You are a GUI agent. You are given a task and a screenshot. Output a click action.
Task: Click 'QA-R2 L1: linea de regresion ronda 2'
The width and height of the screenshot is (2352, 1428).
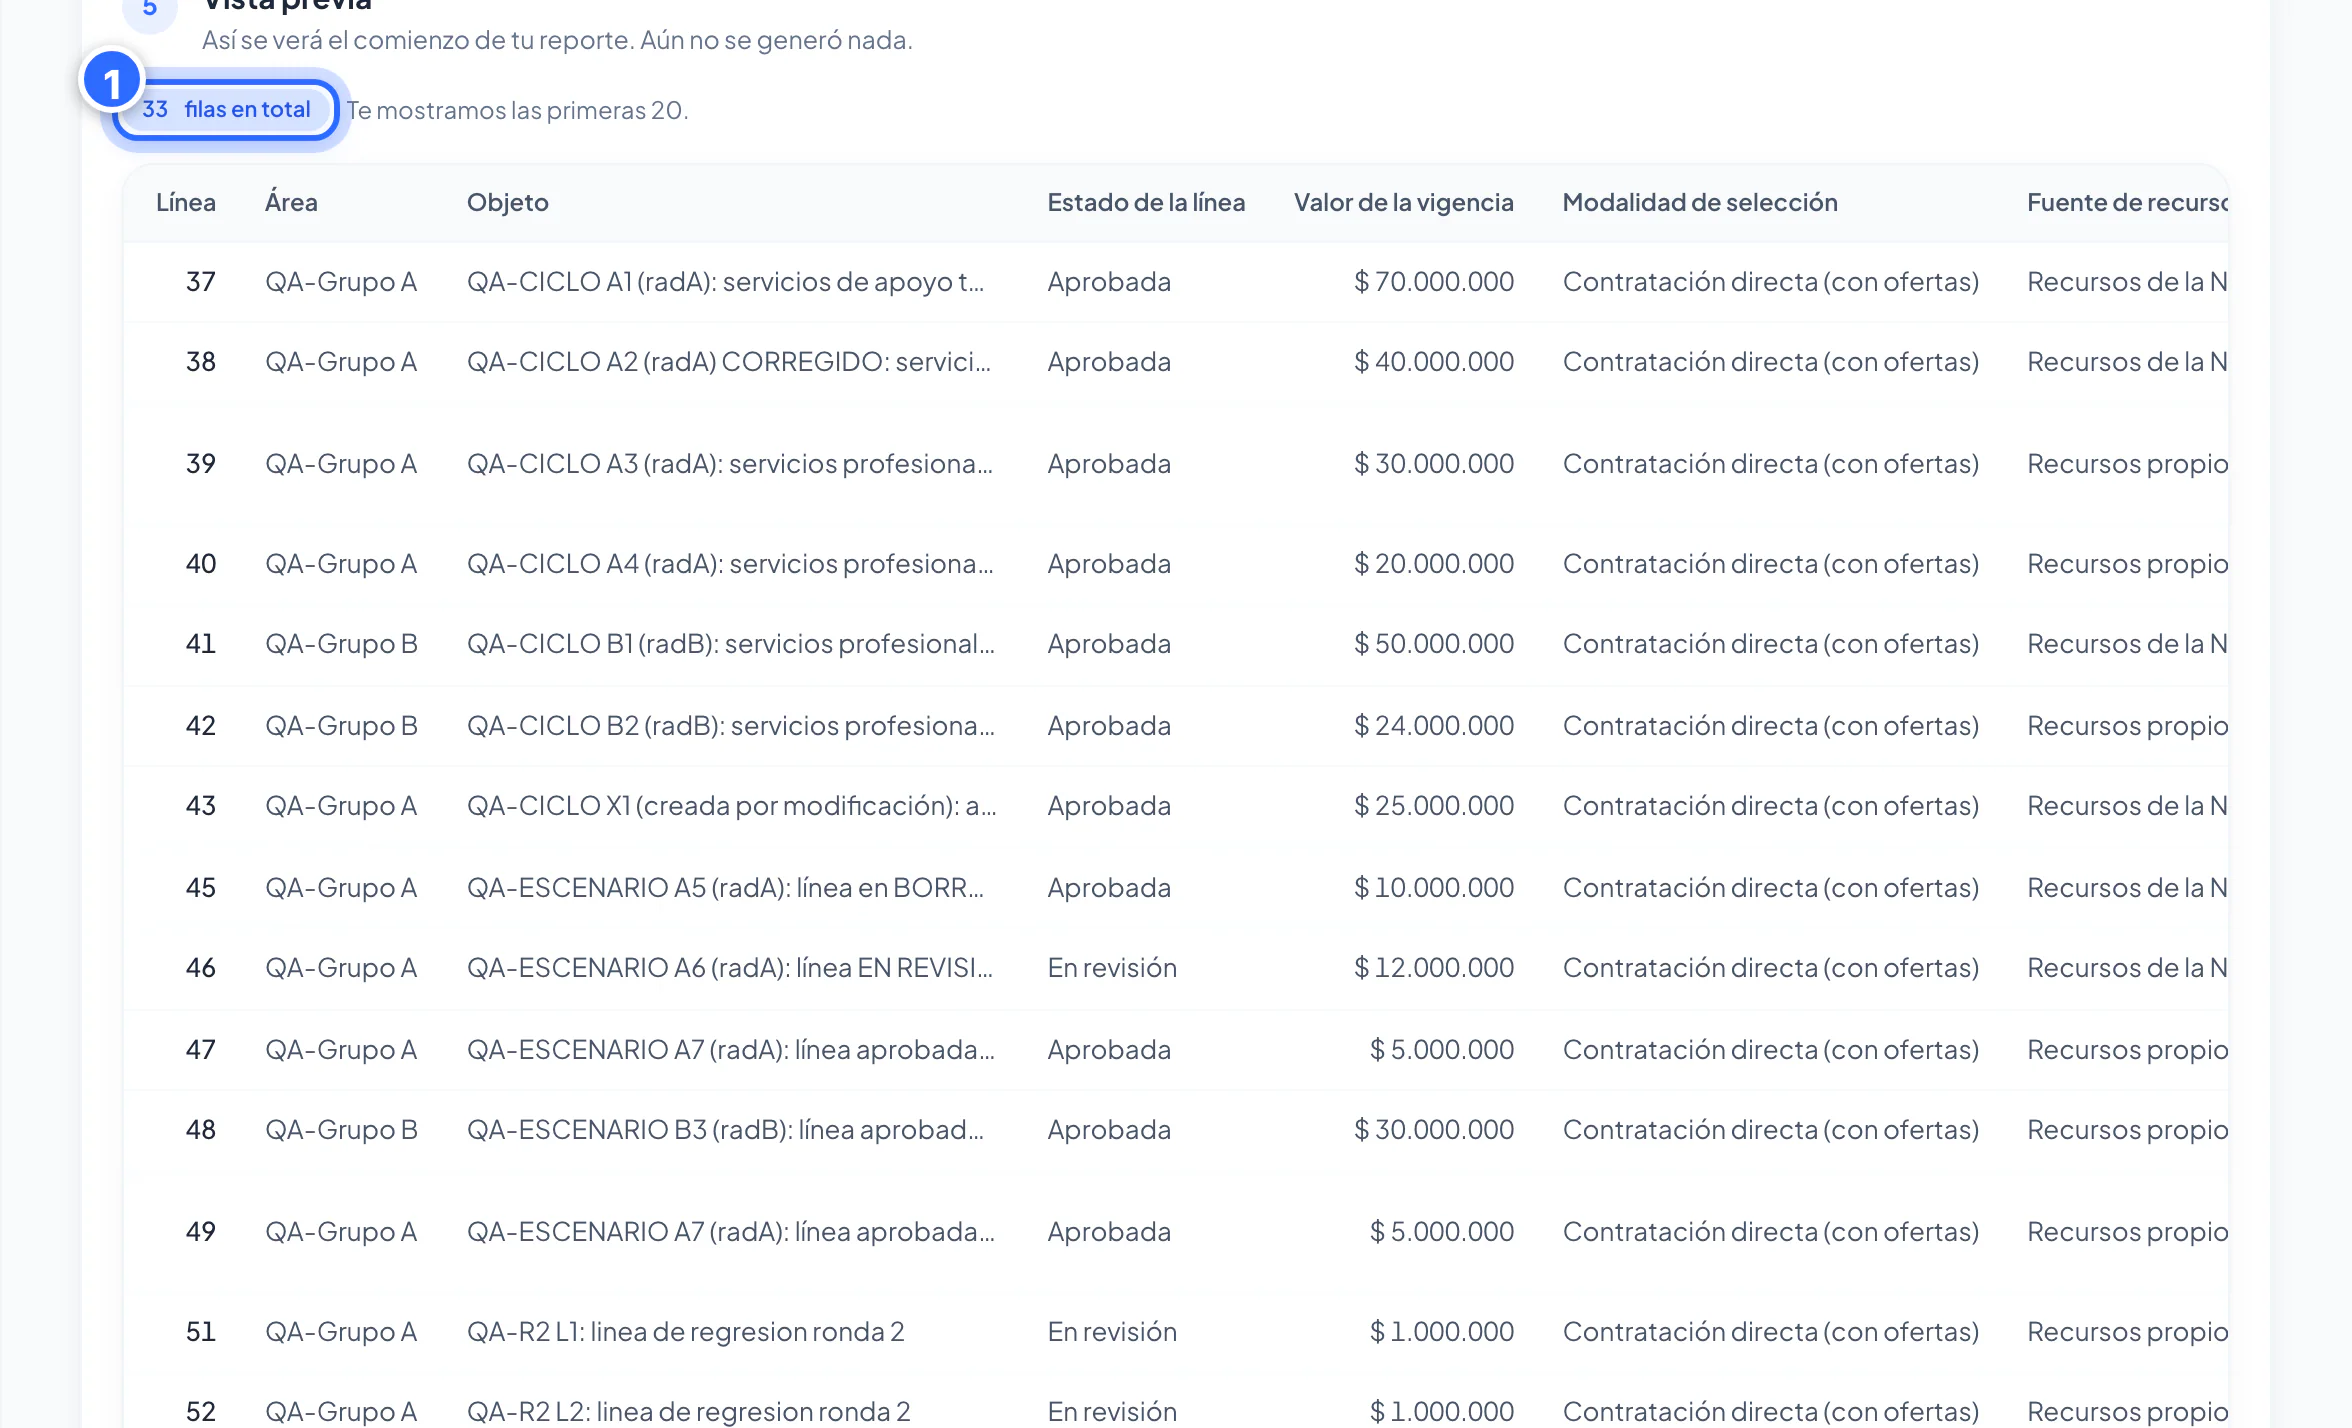tap(686, 1332)
